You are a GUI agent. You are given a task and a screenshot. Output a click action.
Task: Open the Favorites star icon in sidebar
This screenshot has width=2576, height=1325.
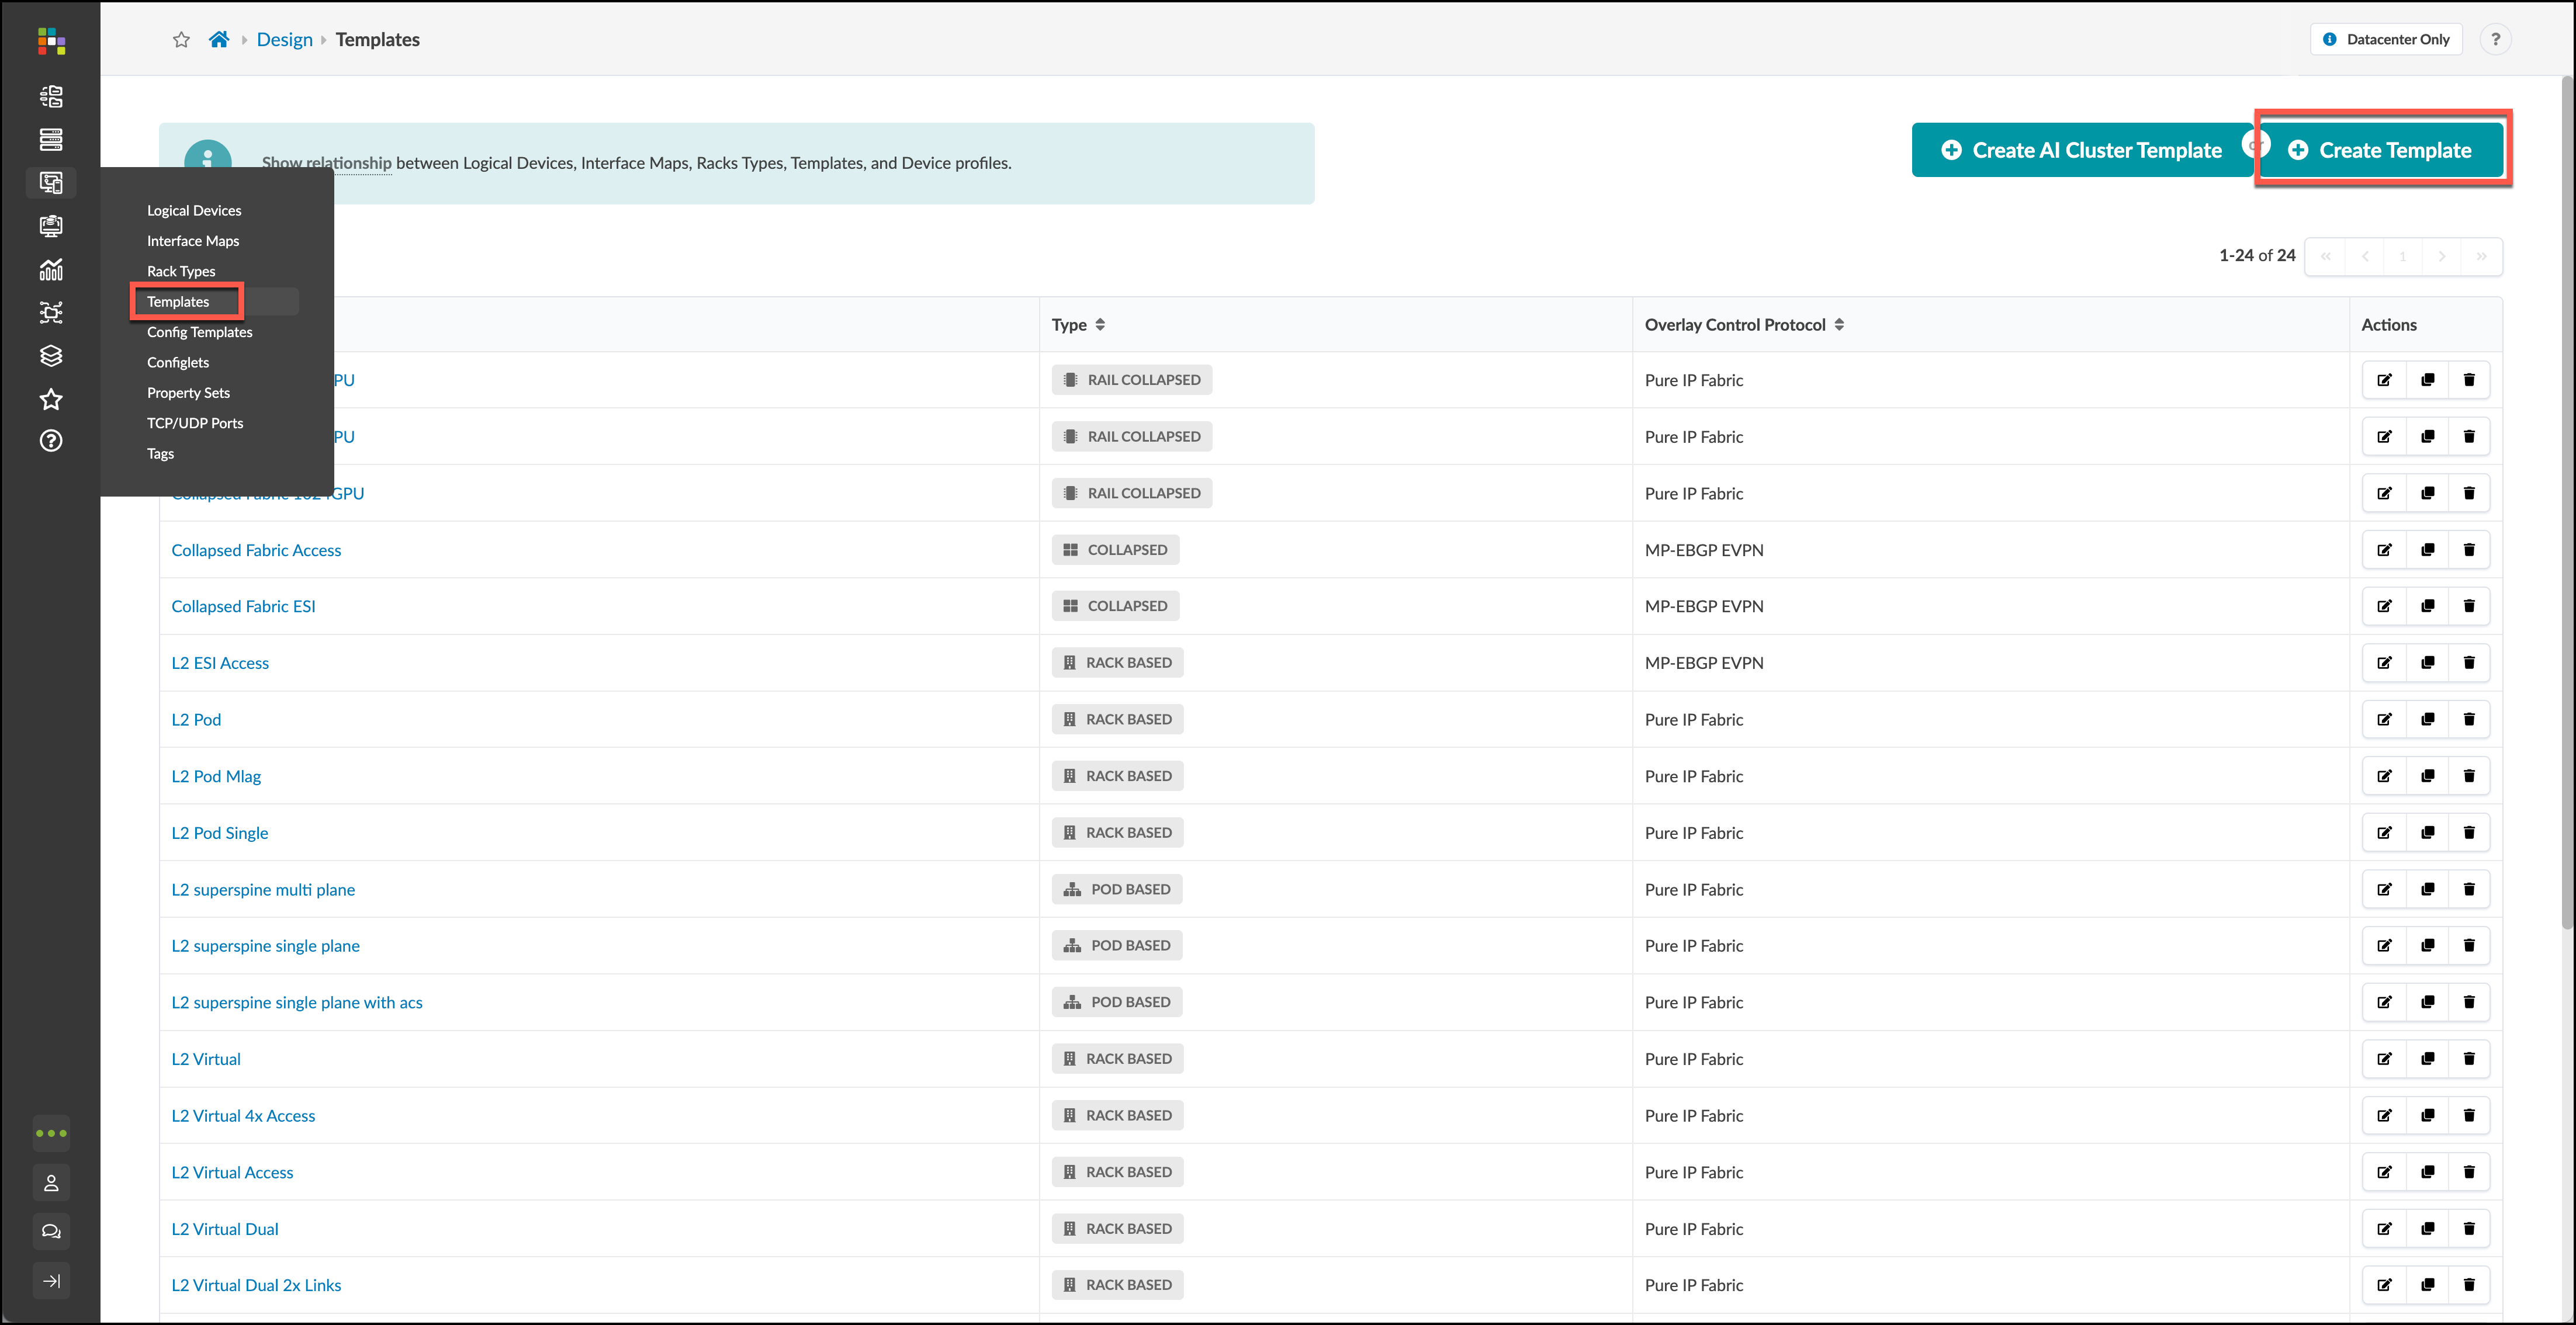pos(51,399)
